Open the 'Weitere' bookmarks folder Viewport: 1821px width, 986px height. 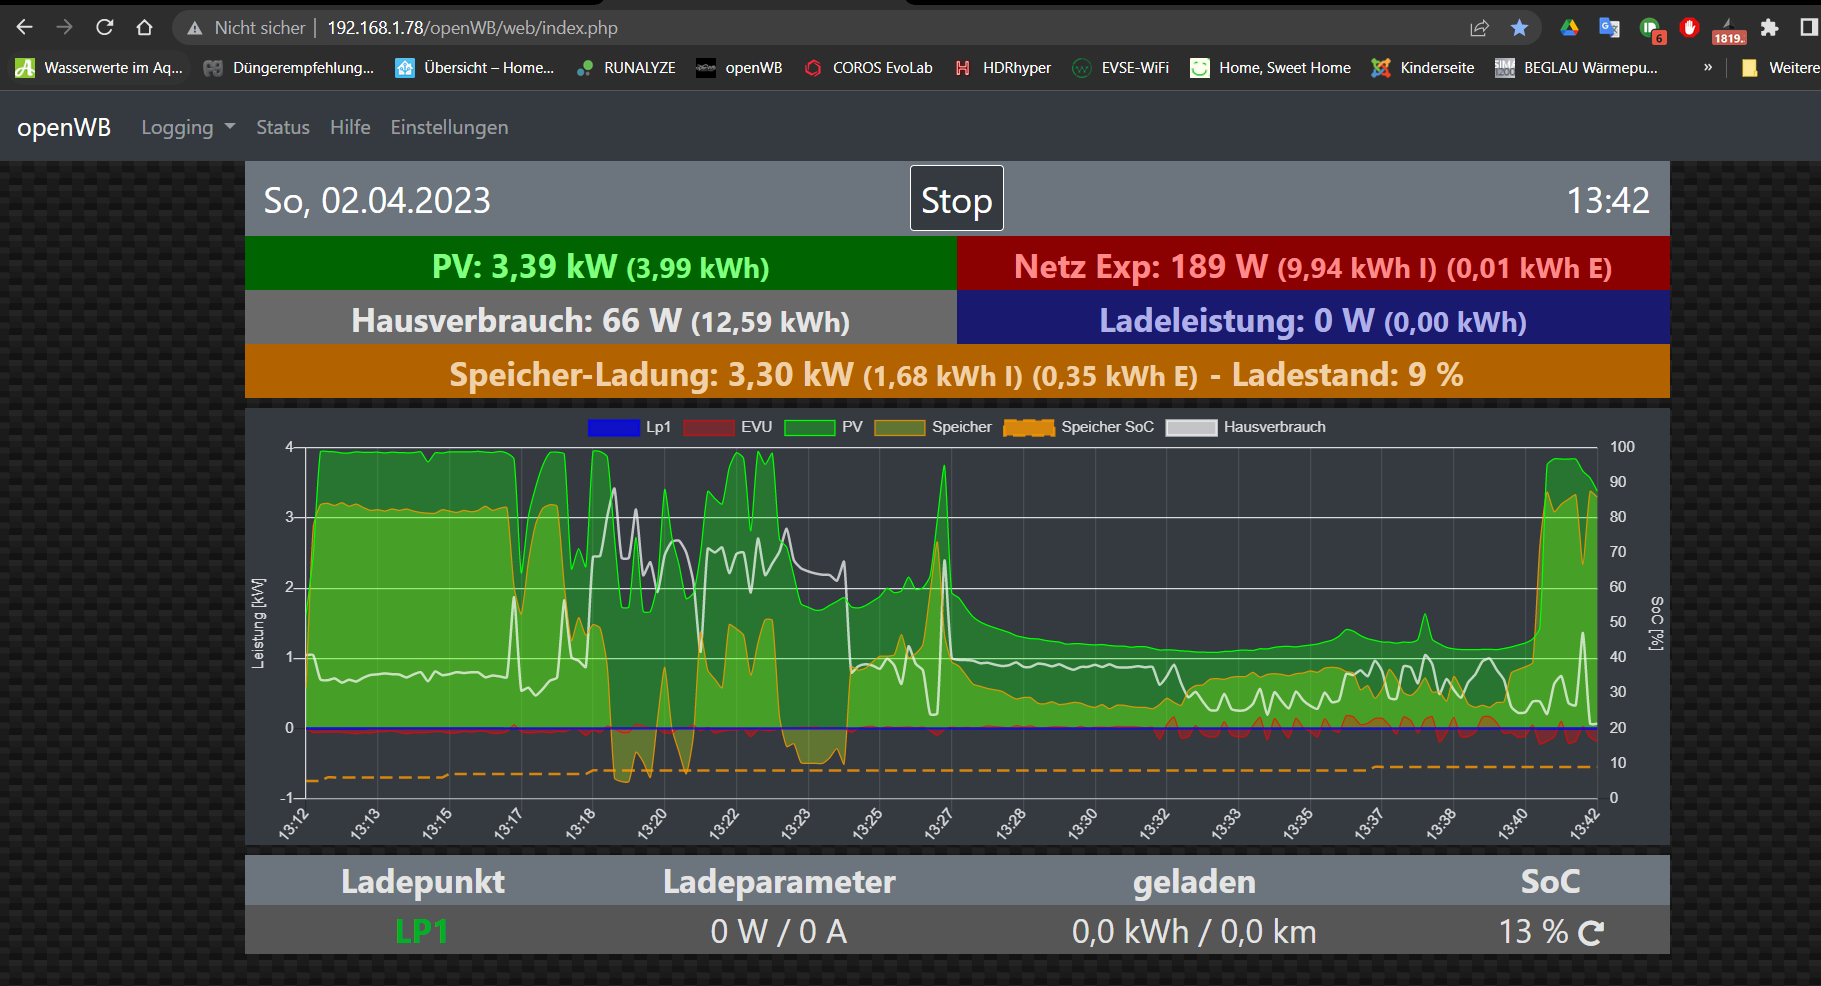coord(1780,68)
